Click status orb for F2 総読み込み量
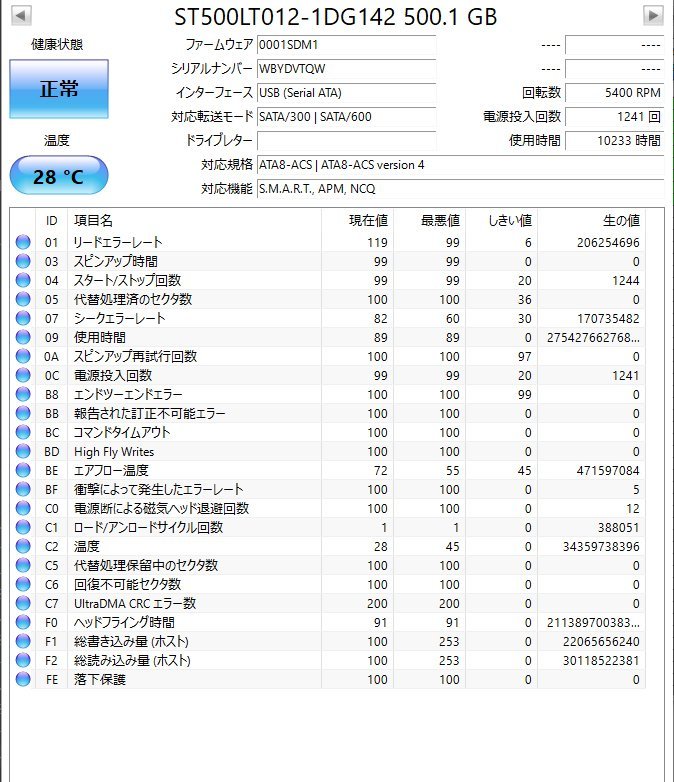 [x=23, y=660]
